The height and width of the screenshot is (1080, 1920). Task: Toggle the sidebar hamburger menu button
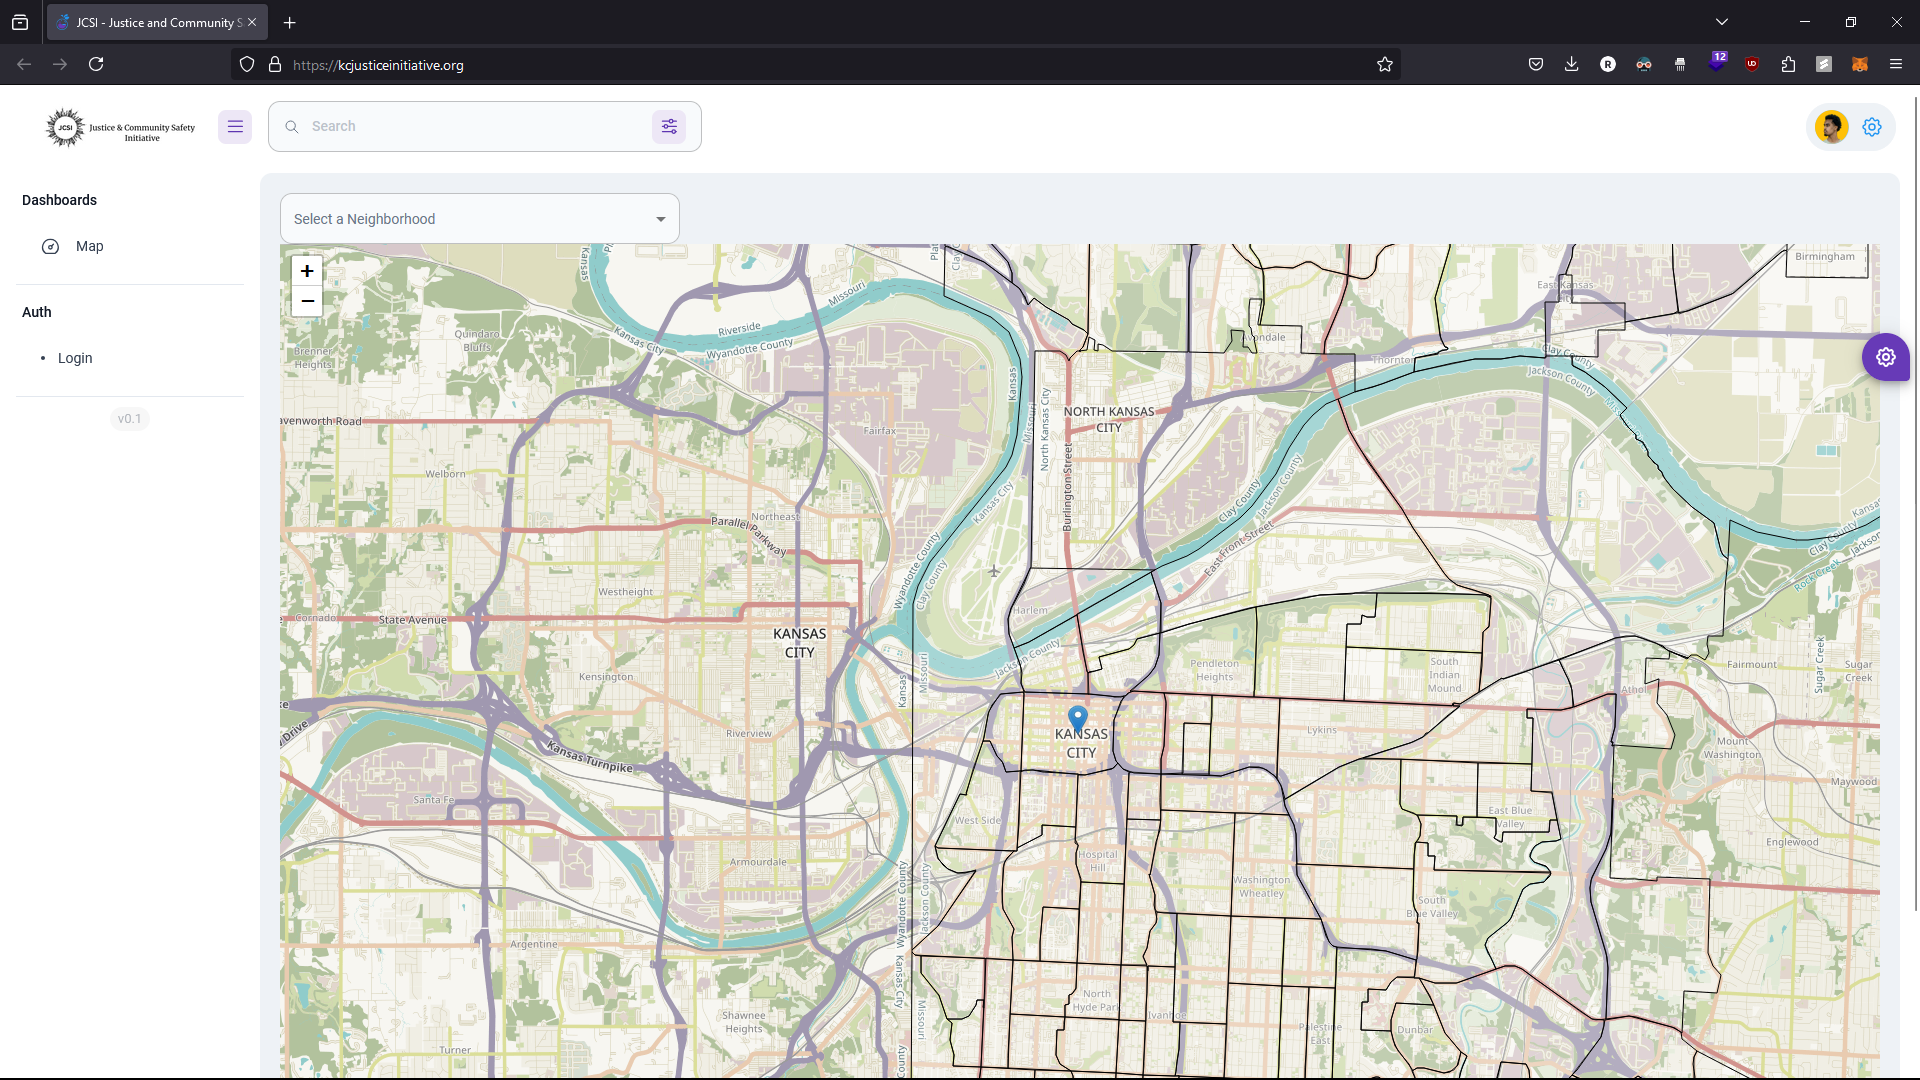(x=235, y=127)
